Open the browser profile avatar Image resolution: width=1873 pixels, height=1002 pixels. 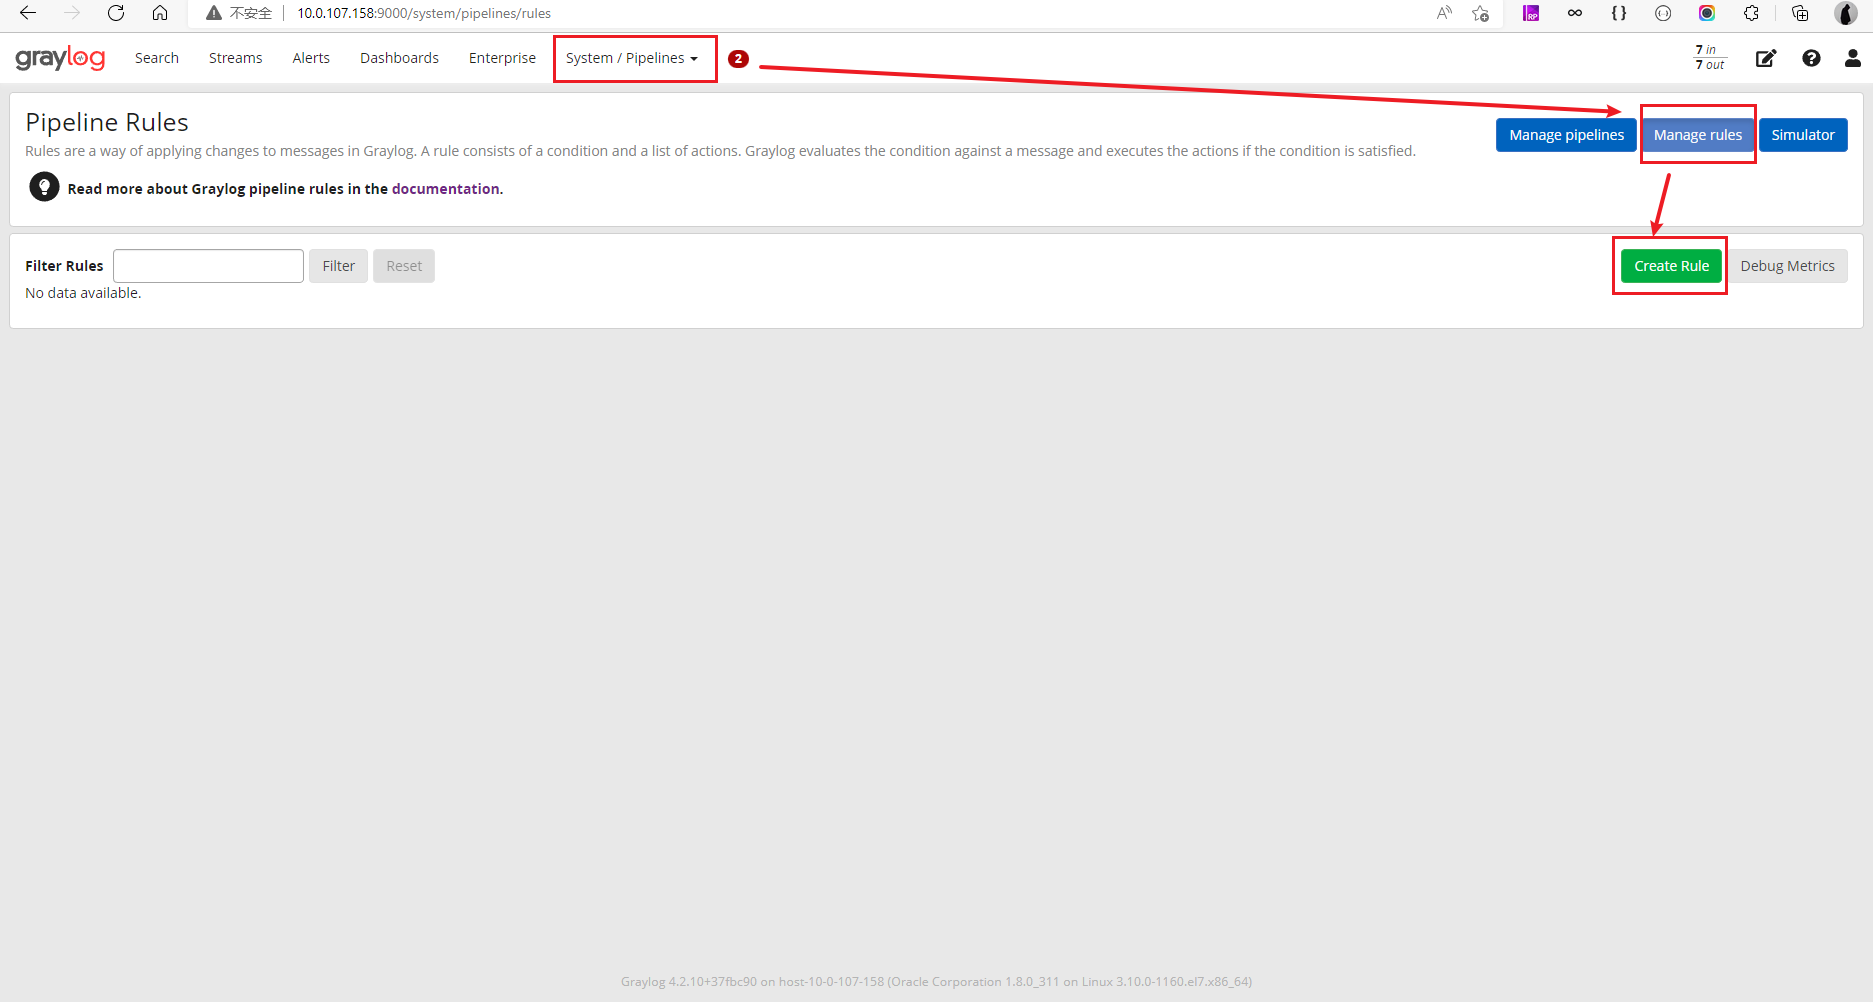tap(1845, 13)
